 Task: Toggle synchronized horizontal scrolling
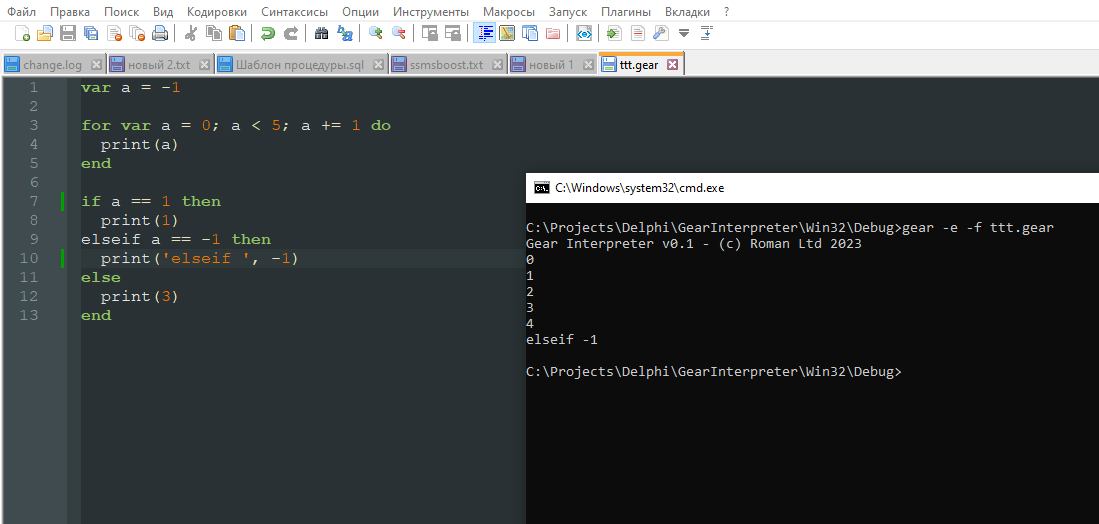click(x=453, y=33)
